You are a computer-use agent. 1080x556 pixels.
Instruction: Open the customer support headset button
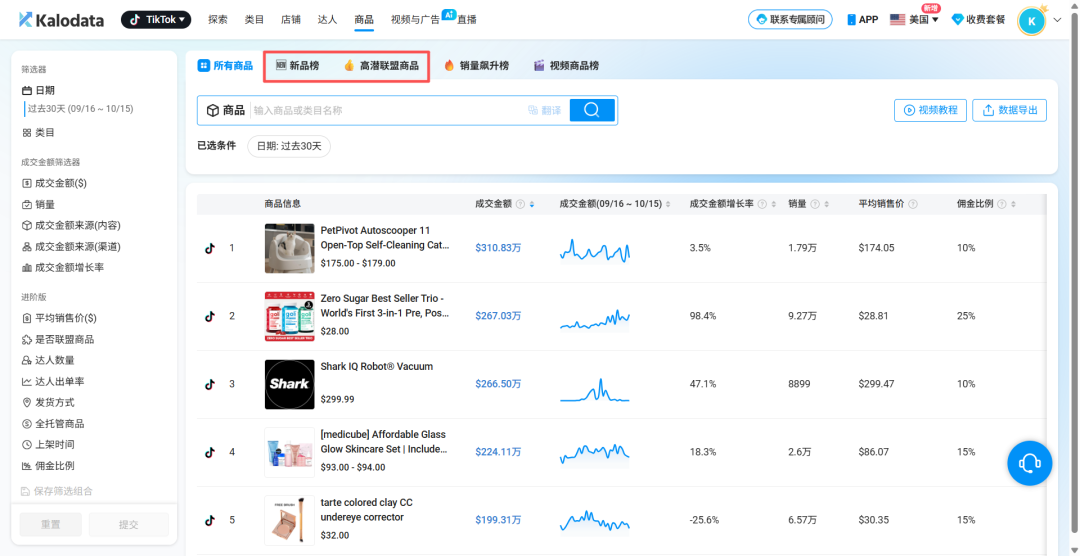click(x=1030, y=462)
